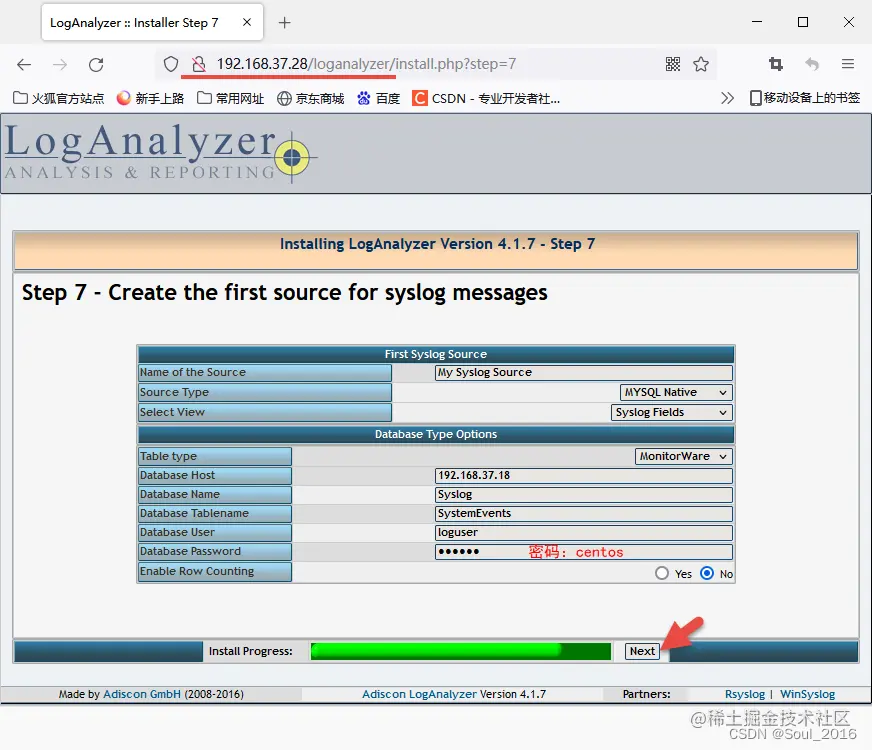Close the LogAnalyzer Installer Step 7 tab
Image resolution: width=872 pixels, height=750 pixels.
click(x=247, y=22)
